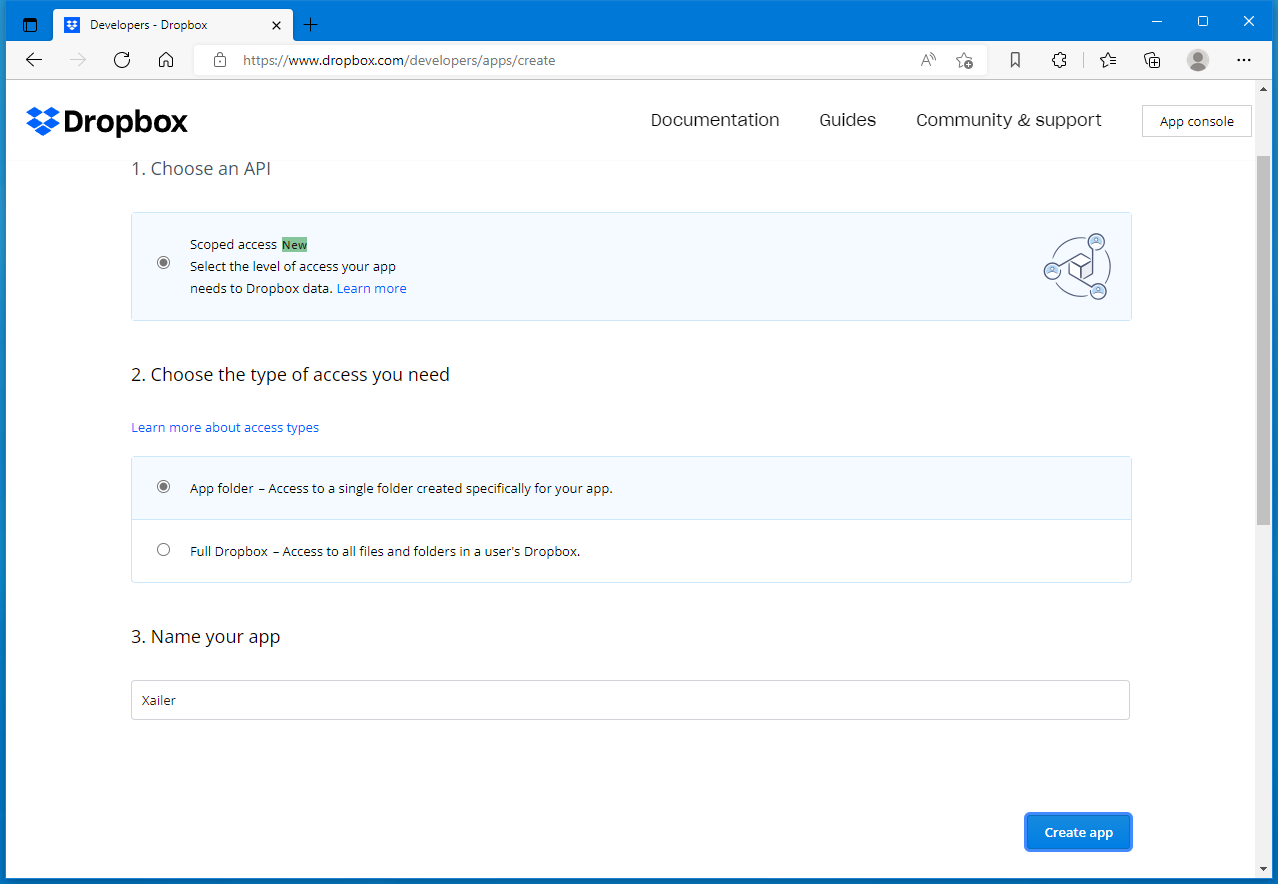
Task: Click the 'Full Dropbox – Access to all files' text
Action: click(x=385, y=551)
